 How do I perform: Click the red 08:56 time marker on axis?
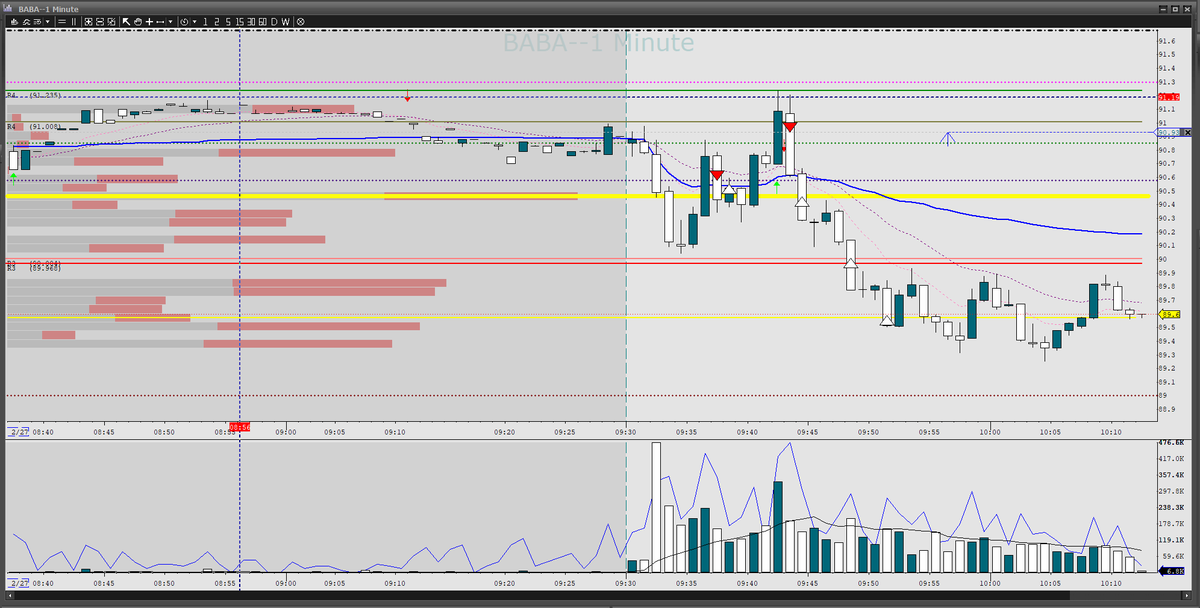pyautogui.click(x=239, y=428)
